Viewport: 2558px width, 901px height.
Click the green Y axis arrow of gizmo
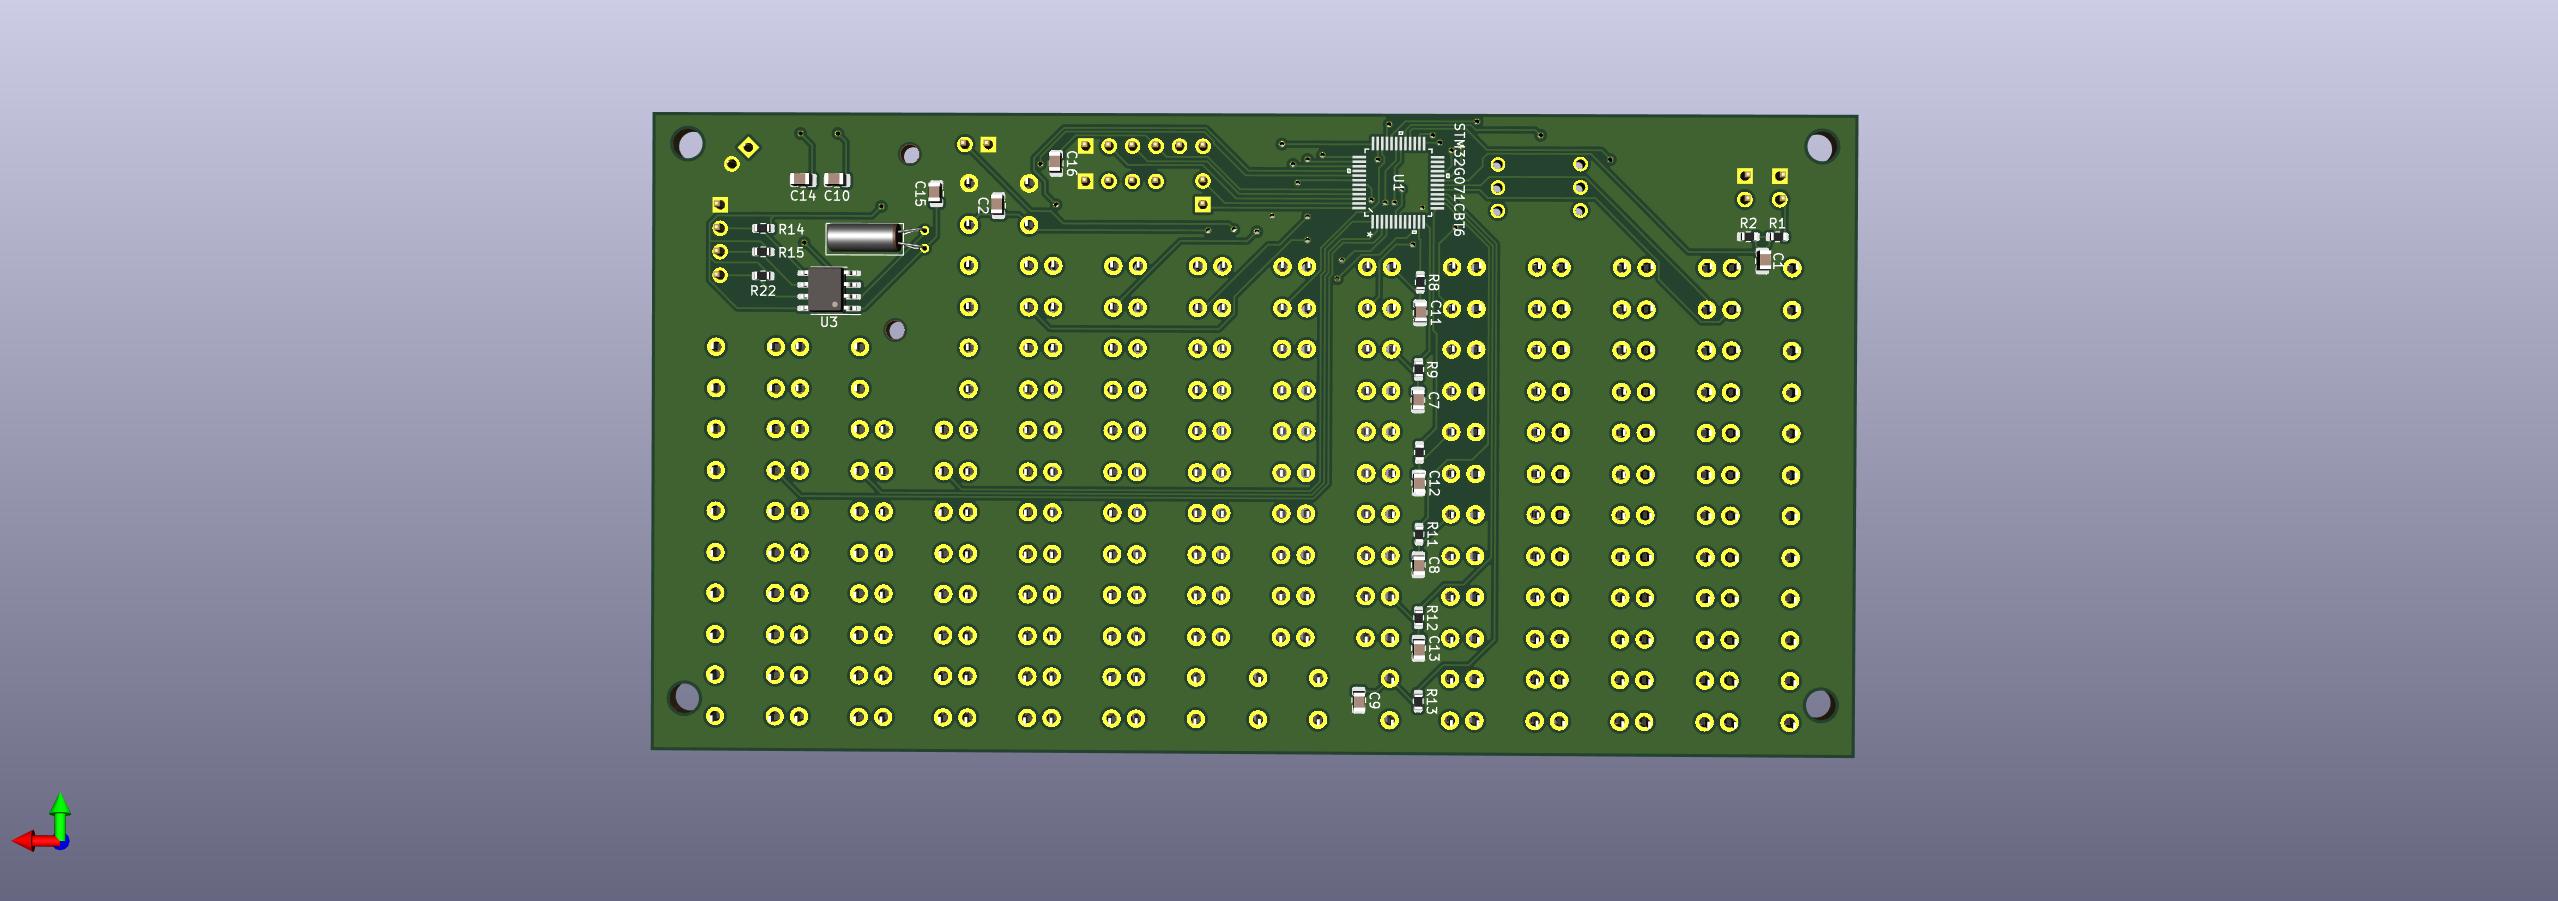60,814
